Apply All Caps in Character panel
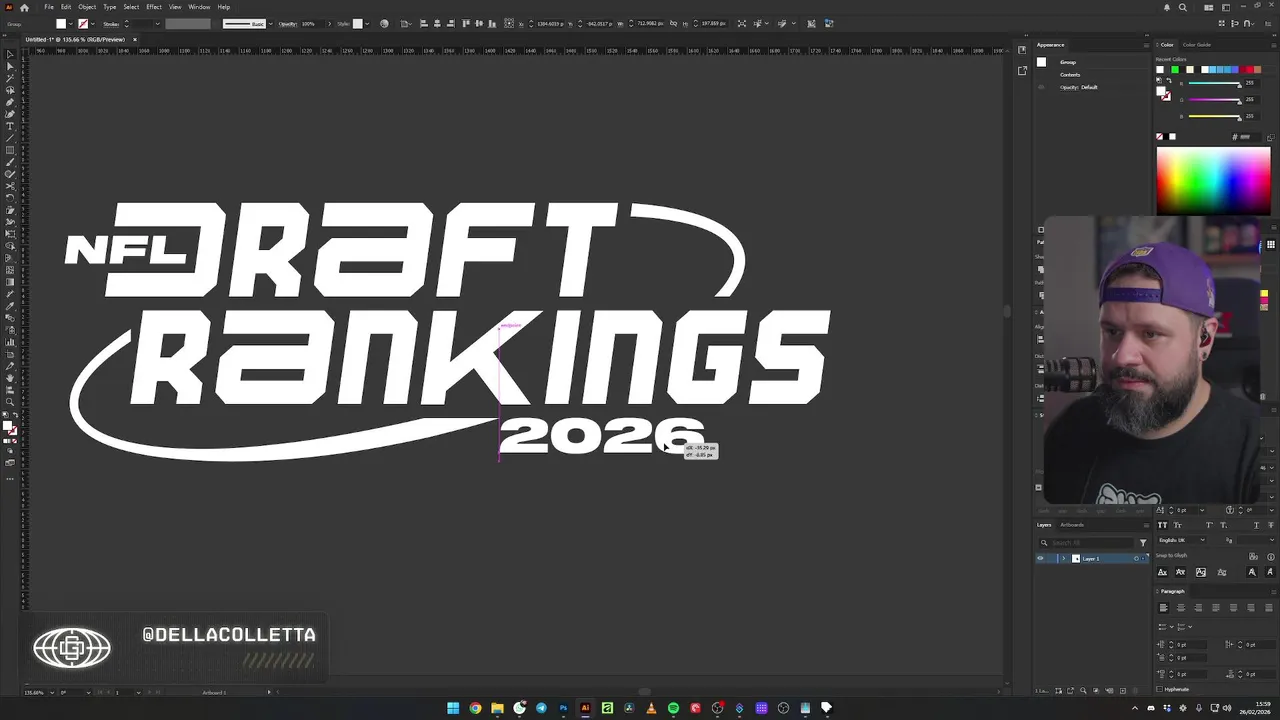This screenshot has height=720, width=1280. tap(1162, 525)
